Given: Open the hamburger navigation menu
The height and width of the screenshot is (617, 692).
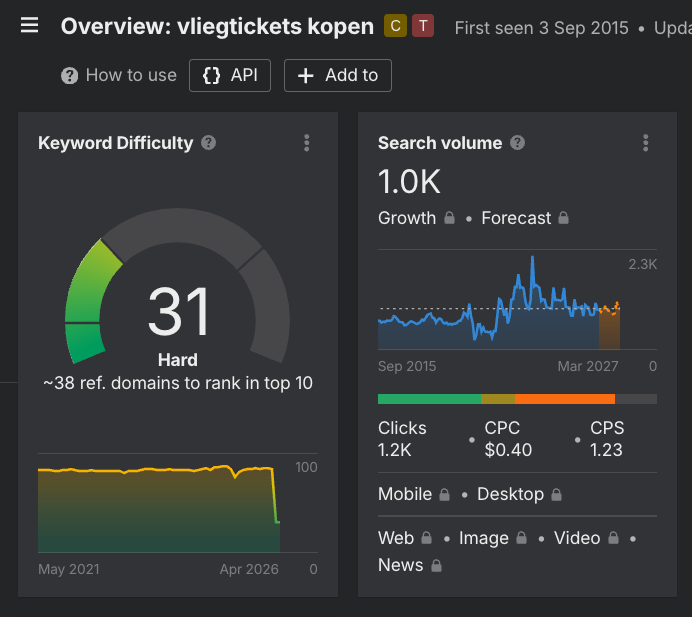Looking at the screenshot, I should click(30, 25).
